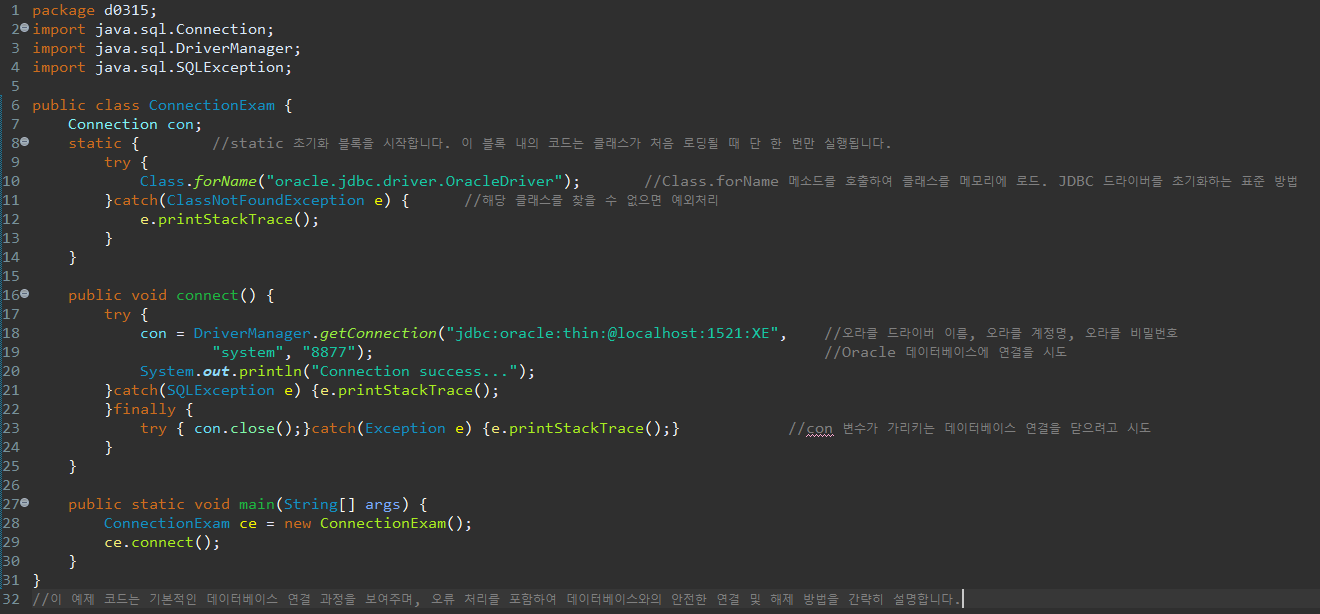Click the 'forName' method call on line 10
The width and height of the screenshot is (1320, 614).
(225, 181)
